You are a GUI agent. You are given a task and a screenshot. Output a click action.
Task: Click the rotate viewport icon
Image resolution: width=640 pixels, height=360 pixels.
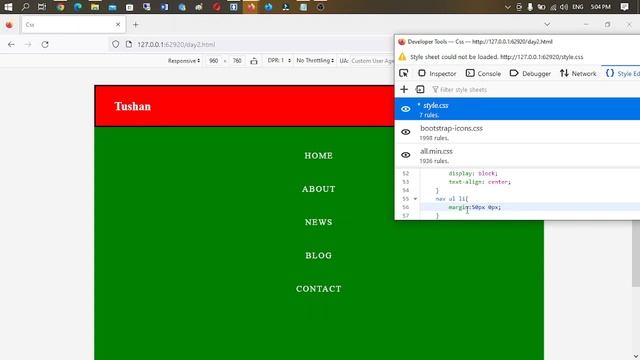pyautogui.click(x=254, y=61)
